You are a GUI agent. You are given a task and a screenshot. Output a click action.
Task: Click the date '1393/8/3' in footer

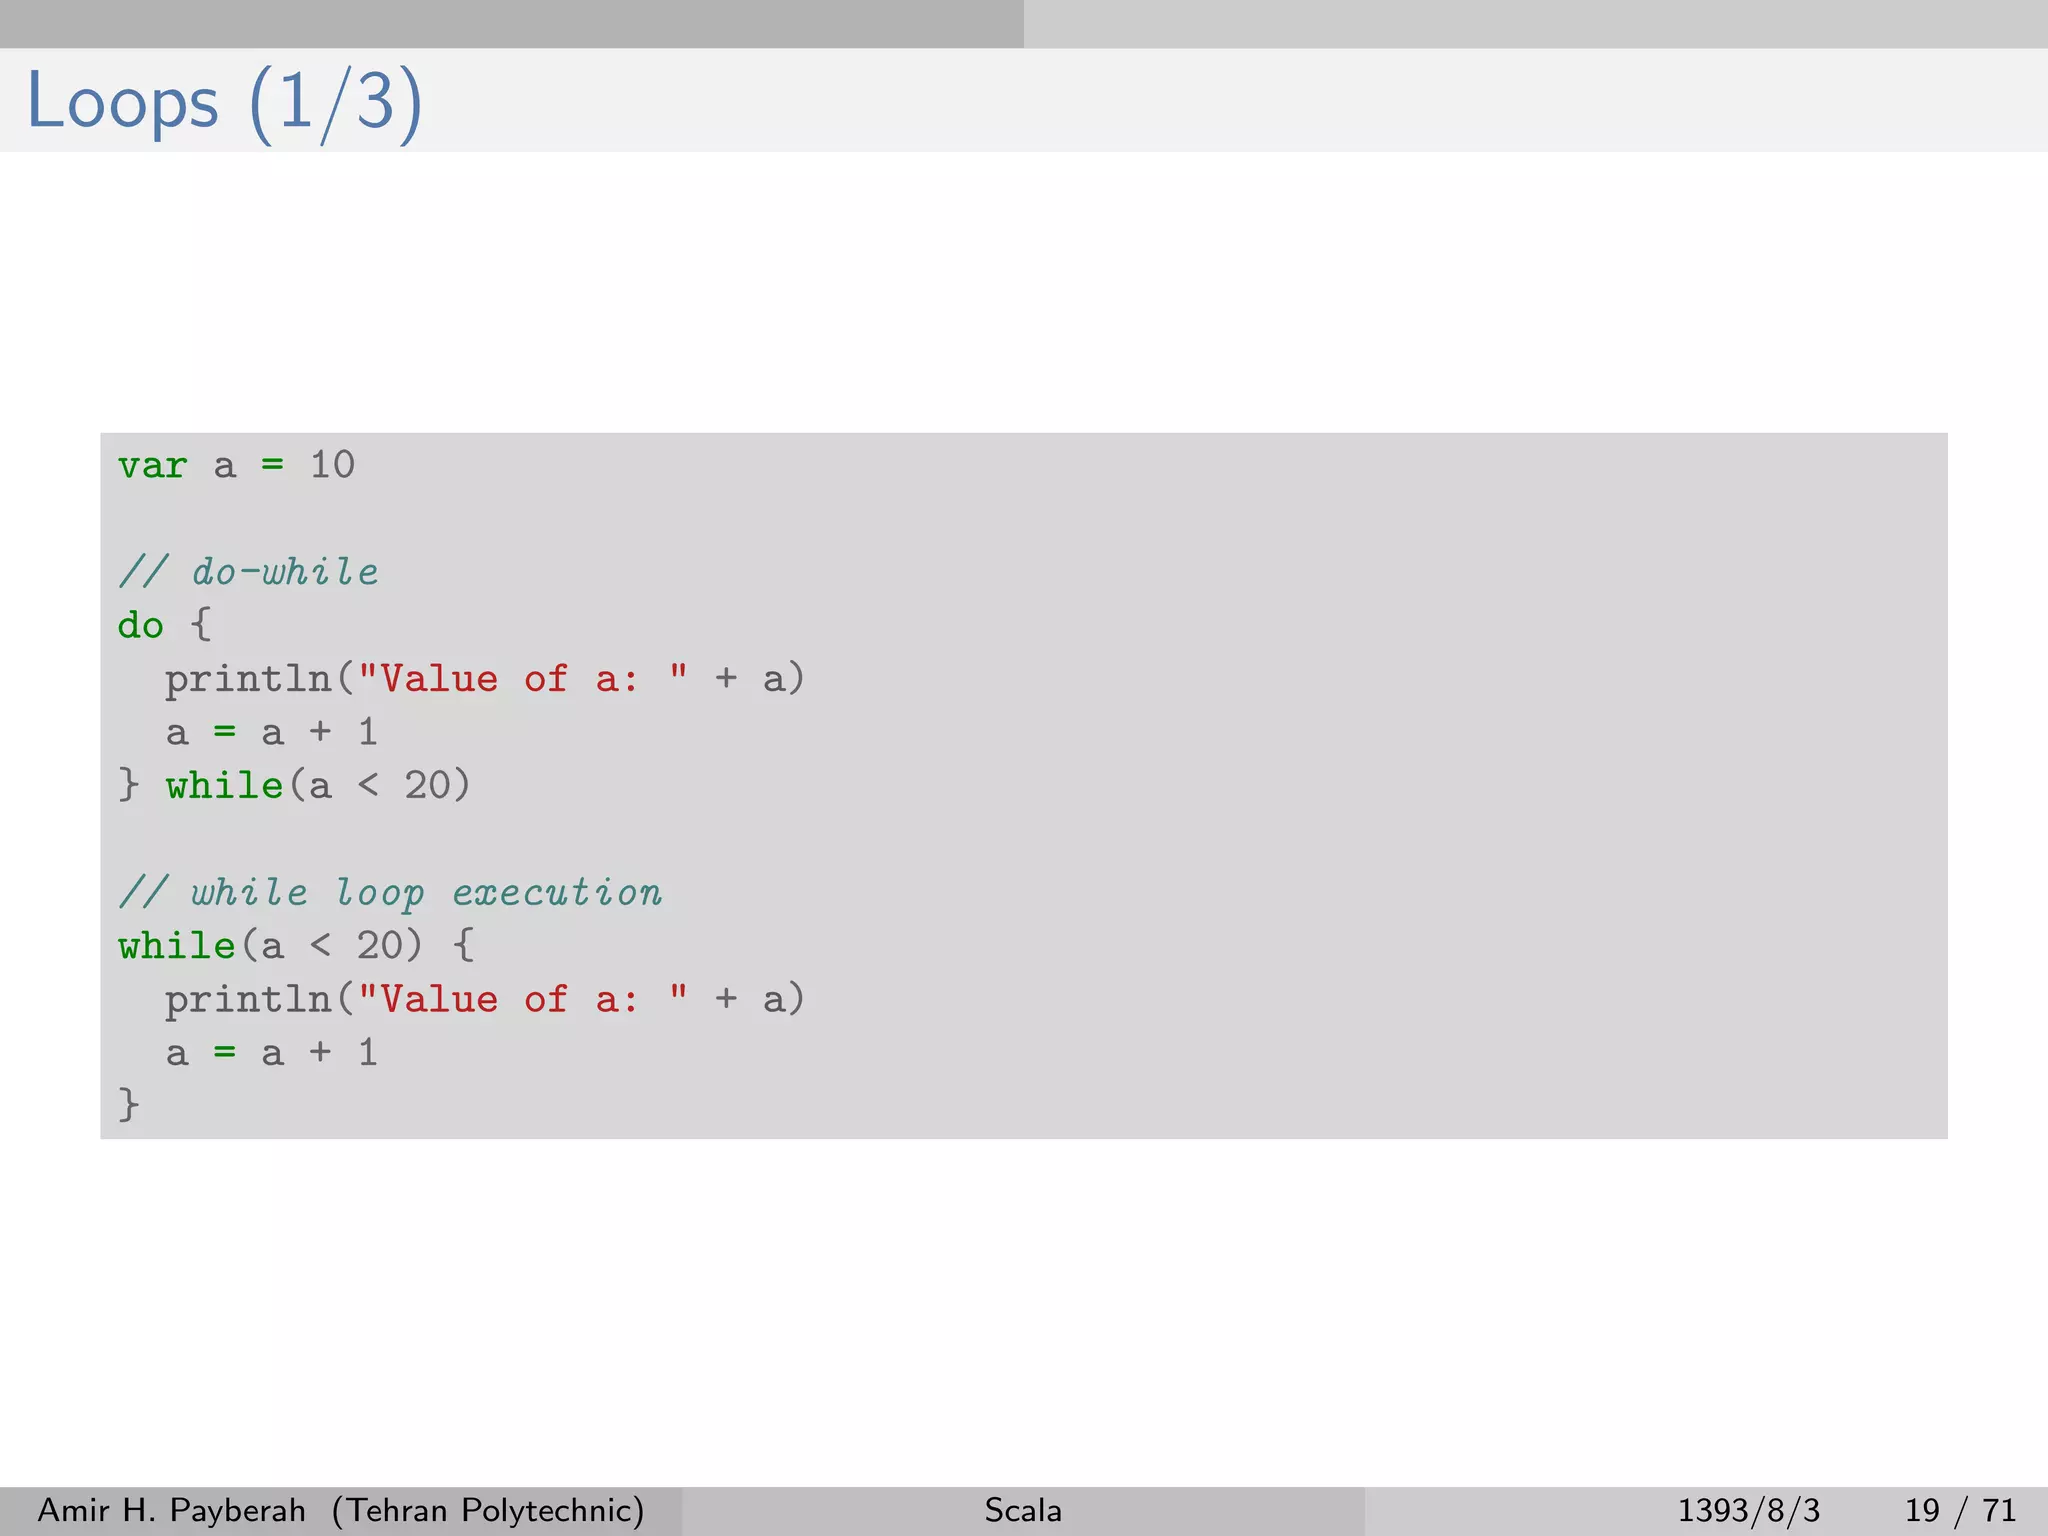coord(1748,1510)
